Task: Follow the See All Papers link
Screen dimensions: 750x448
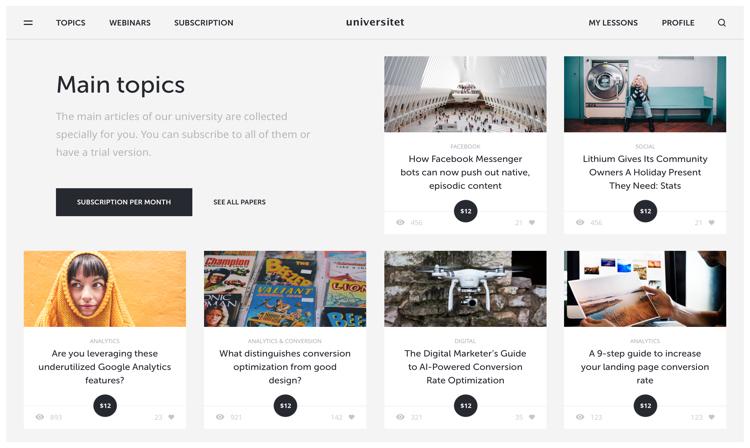Action: (240, 202)
